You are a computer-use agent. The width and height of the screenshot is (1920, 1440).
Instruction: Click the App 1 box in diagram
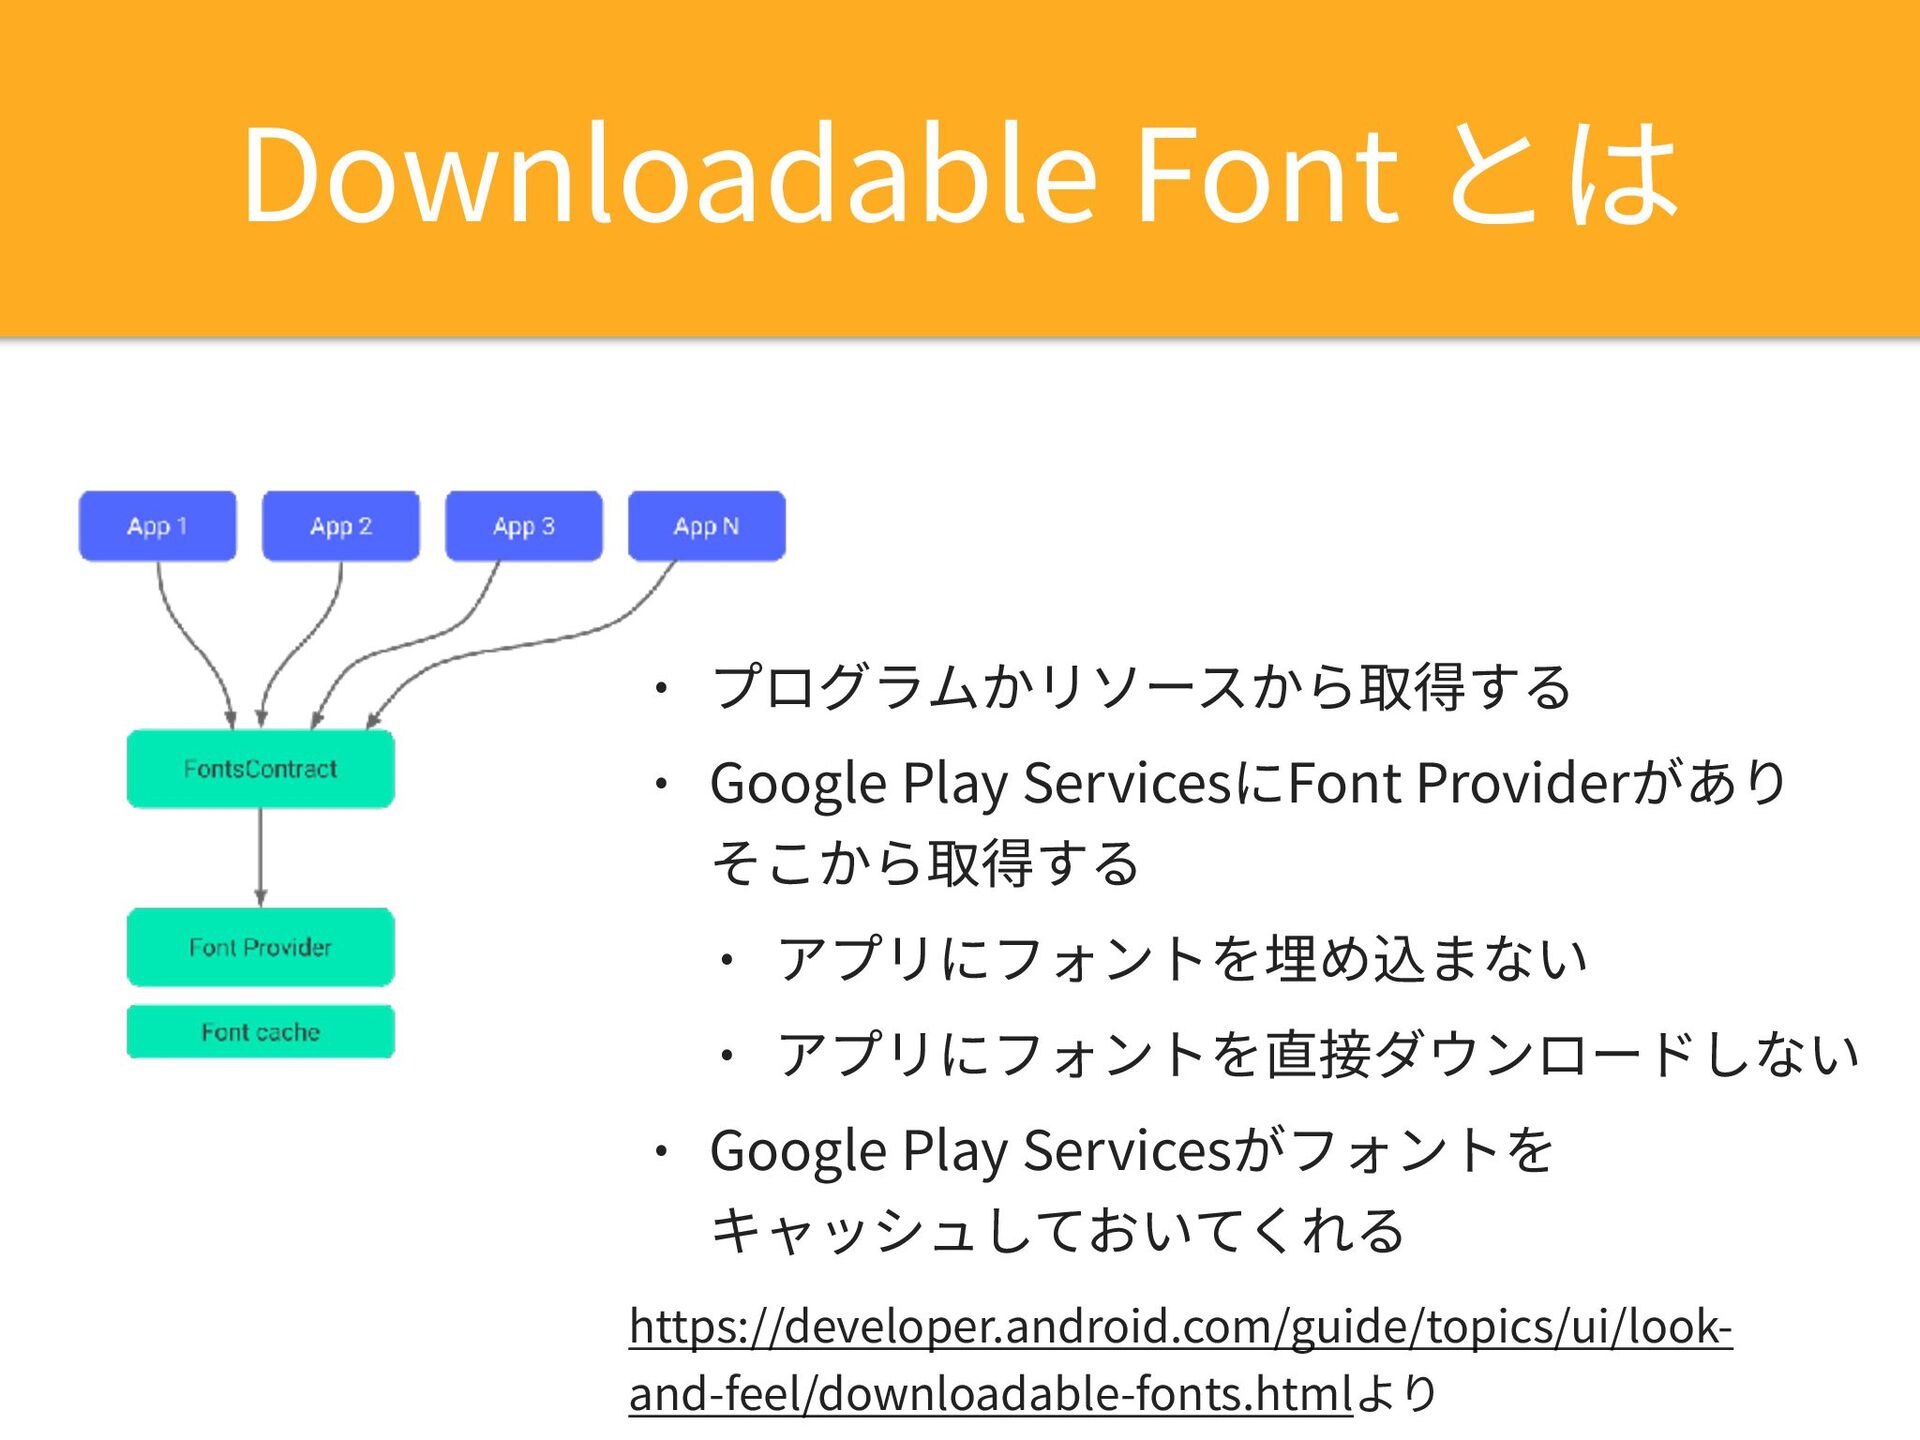click(x=158, y=526)
